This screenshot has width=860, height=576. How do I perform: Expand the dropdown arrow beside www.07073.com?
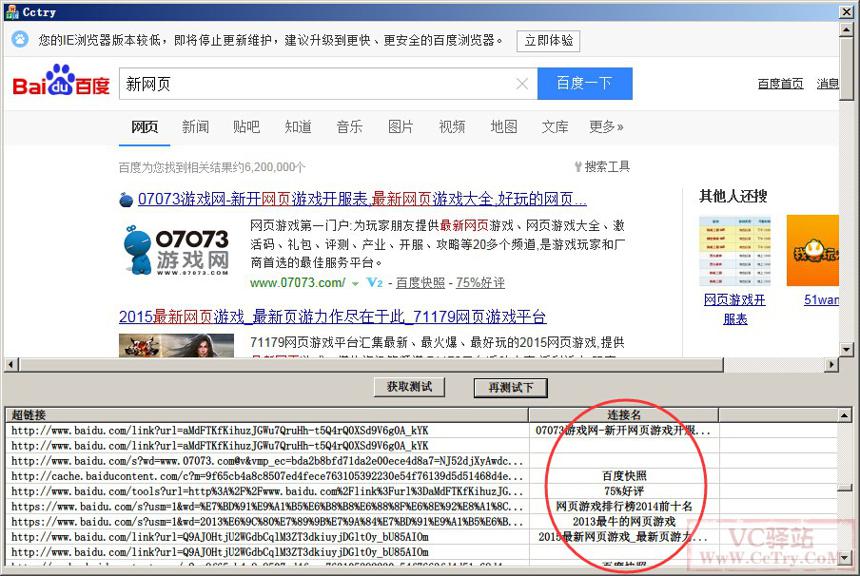coord(355,284)
